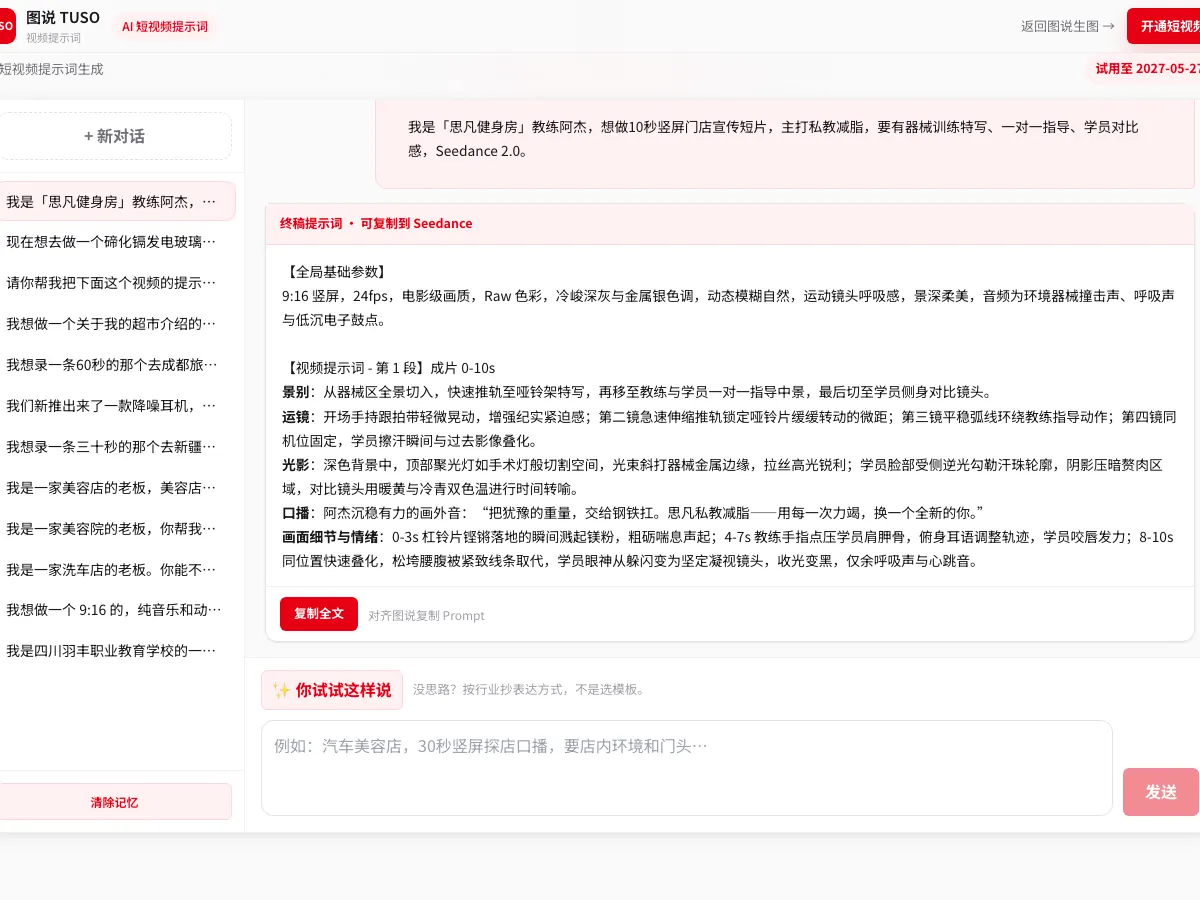Open conversation 我是一家洗车店的老板
This screenshot has width=1200, height=900.
[115, 570]
